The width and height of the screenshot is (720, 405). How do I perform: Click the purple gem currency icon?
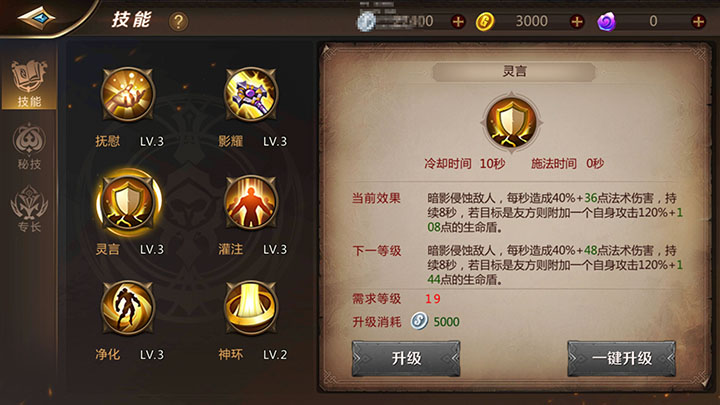pyautogui.click(x=606, y=22)
